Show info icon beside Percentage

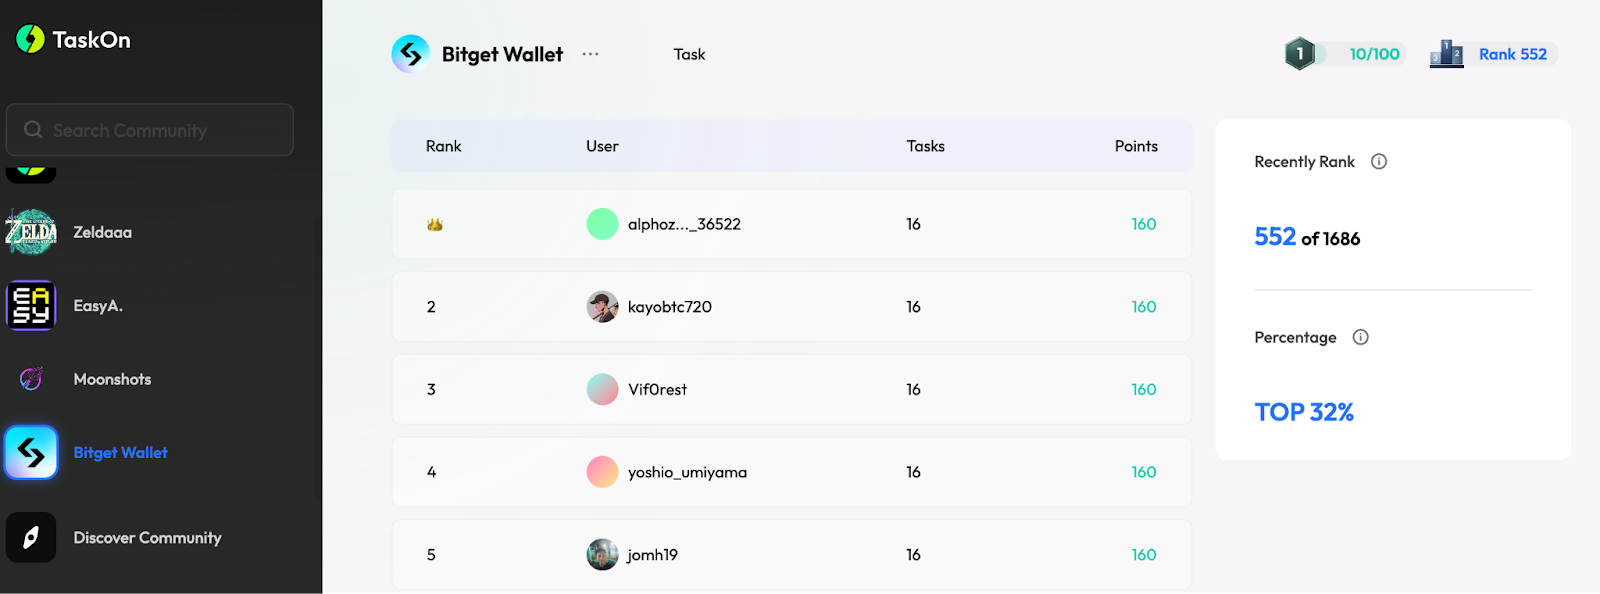coord(1360,338)
